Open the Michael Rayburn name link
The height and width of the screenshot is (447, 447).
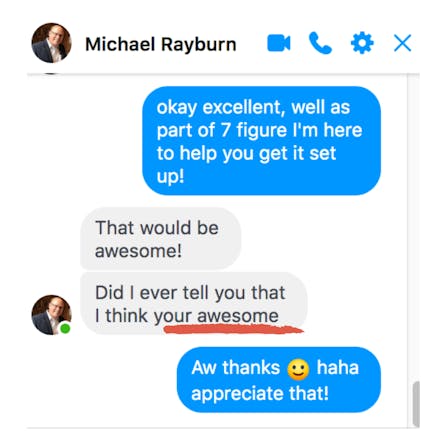click(161, 44)
